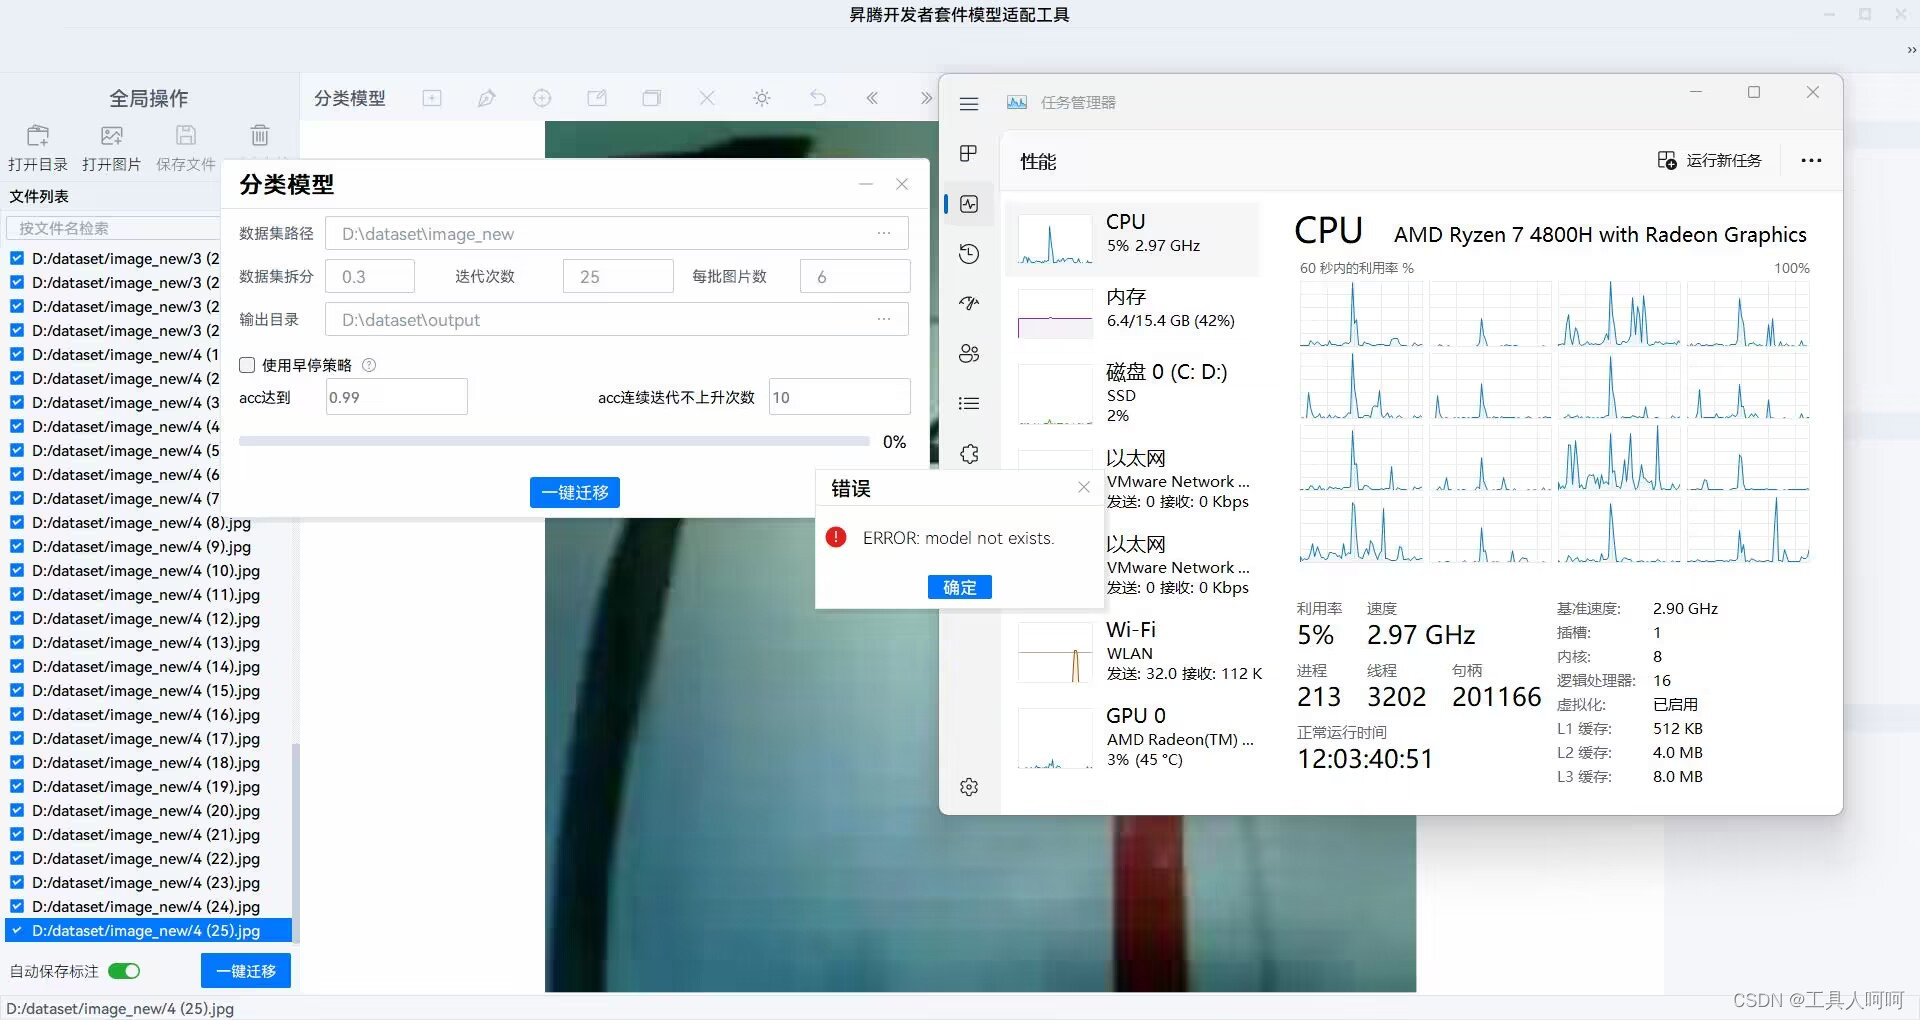The width and height of the screenshot is (1920, 1020).
Task: Select the pen edit toolbar icon
Action: tap(487, 98)
